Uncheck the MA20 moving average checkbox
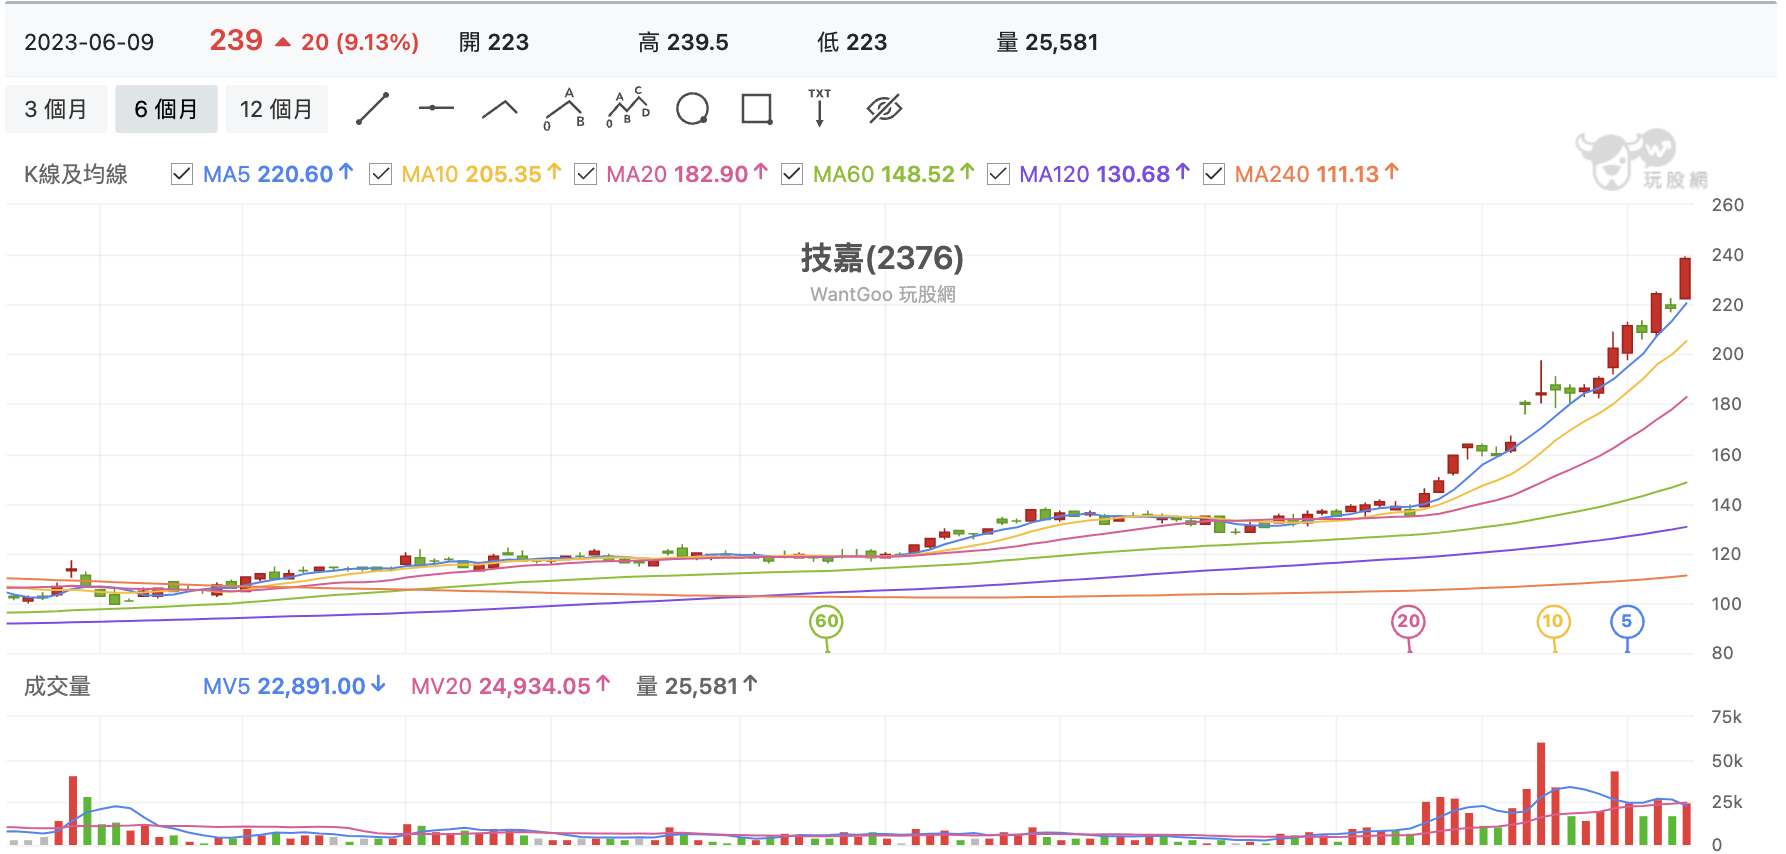 click(586, 174)
